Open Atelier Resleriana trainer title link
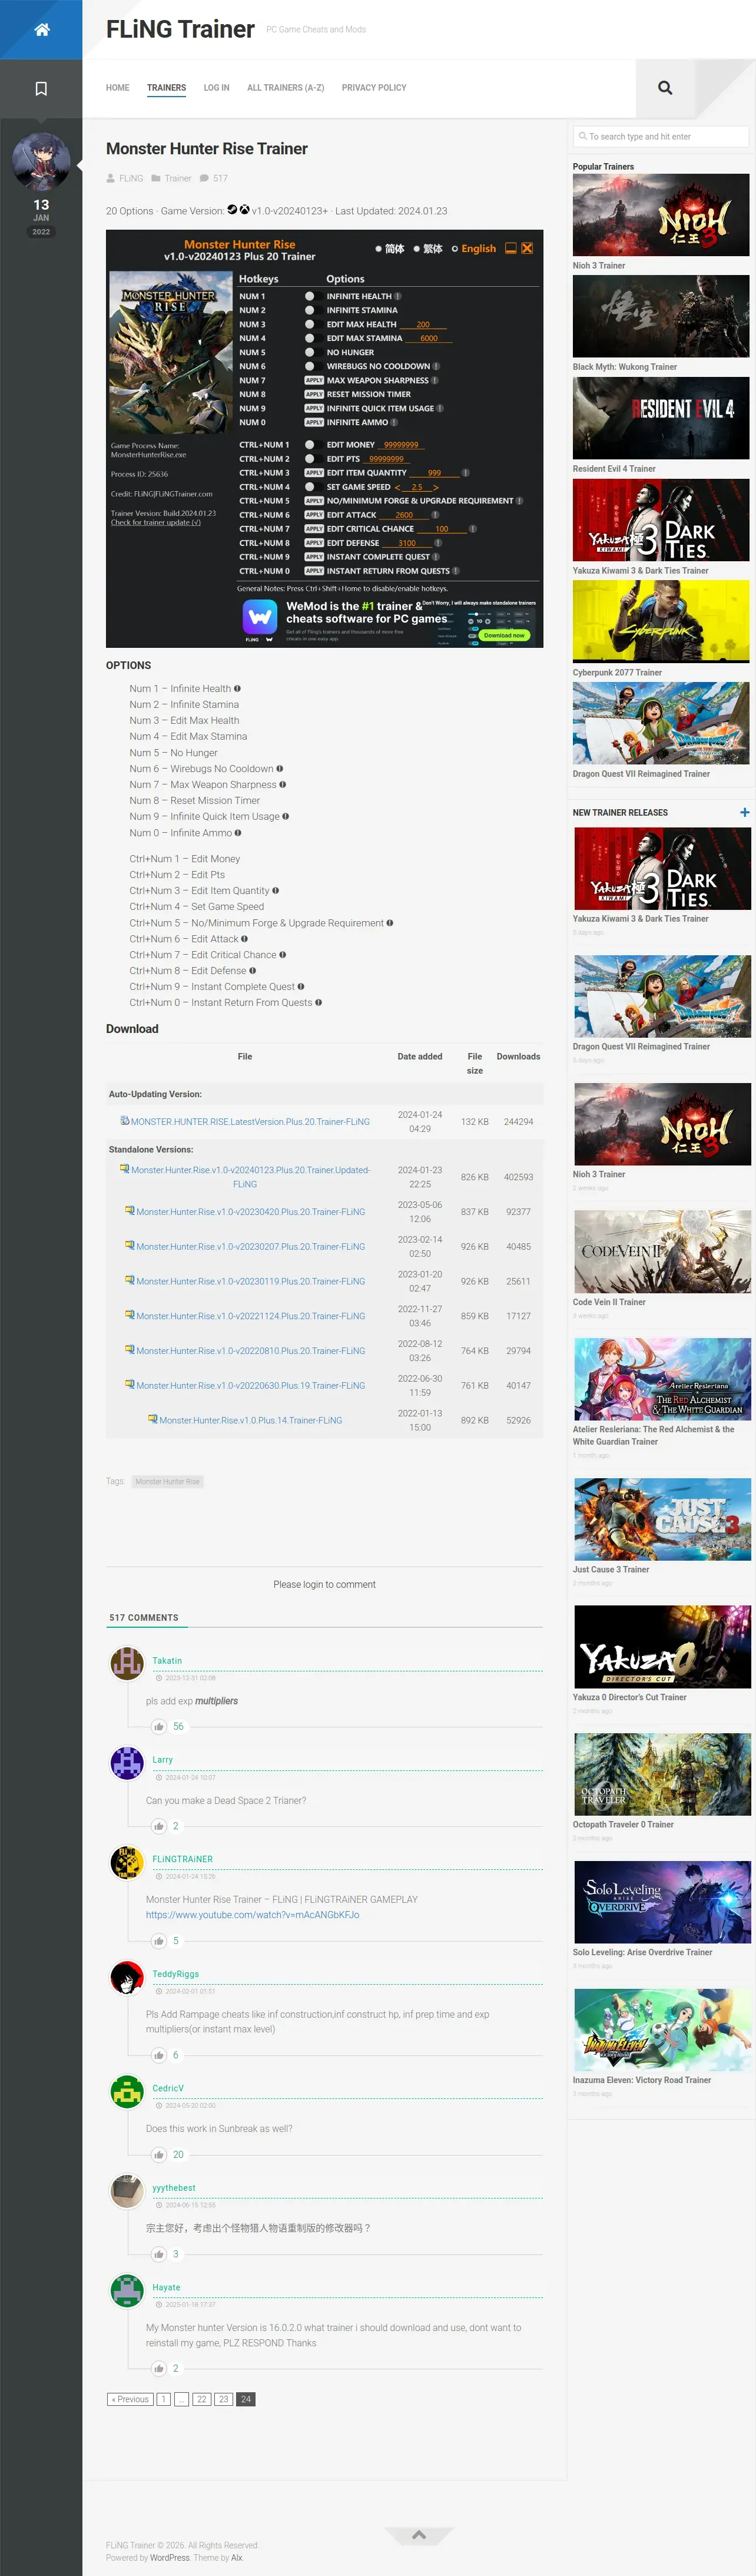 (654, 1436)
